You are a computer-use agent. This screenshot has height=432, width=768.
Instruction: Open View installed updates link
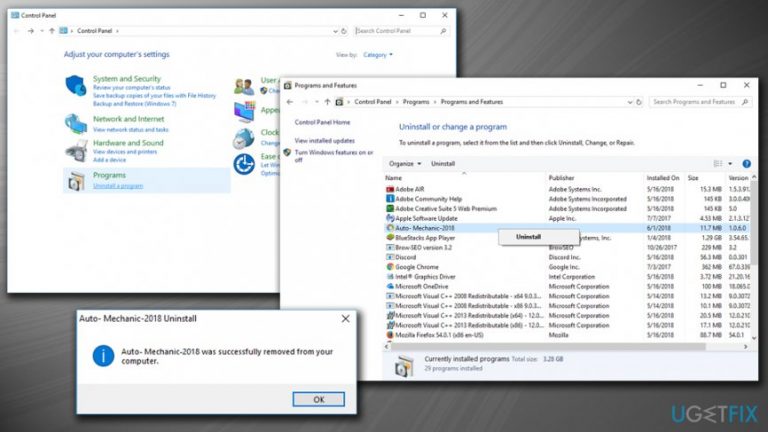[x=324, y=141]
